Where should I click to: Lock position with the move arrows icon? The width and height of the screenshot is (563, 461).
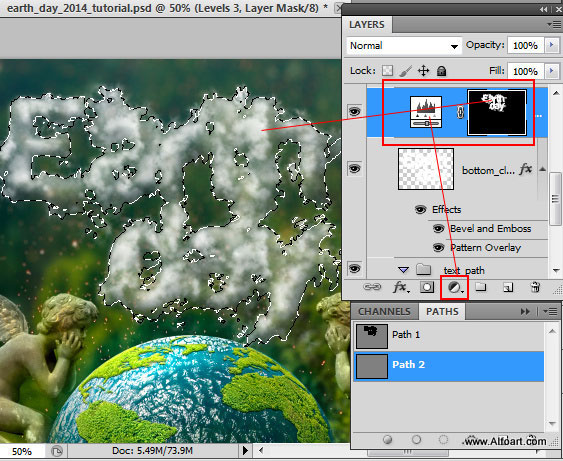point(424,71)
